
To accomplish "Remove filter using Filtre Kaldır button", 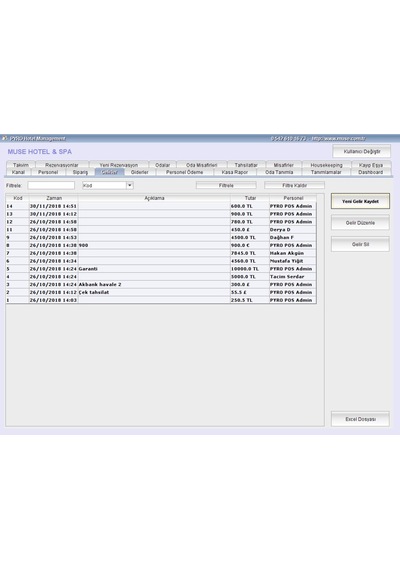I will coord(295,185).
